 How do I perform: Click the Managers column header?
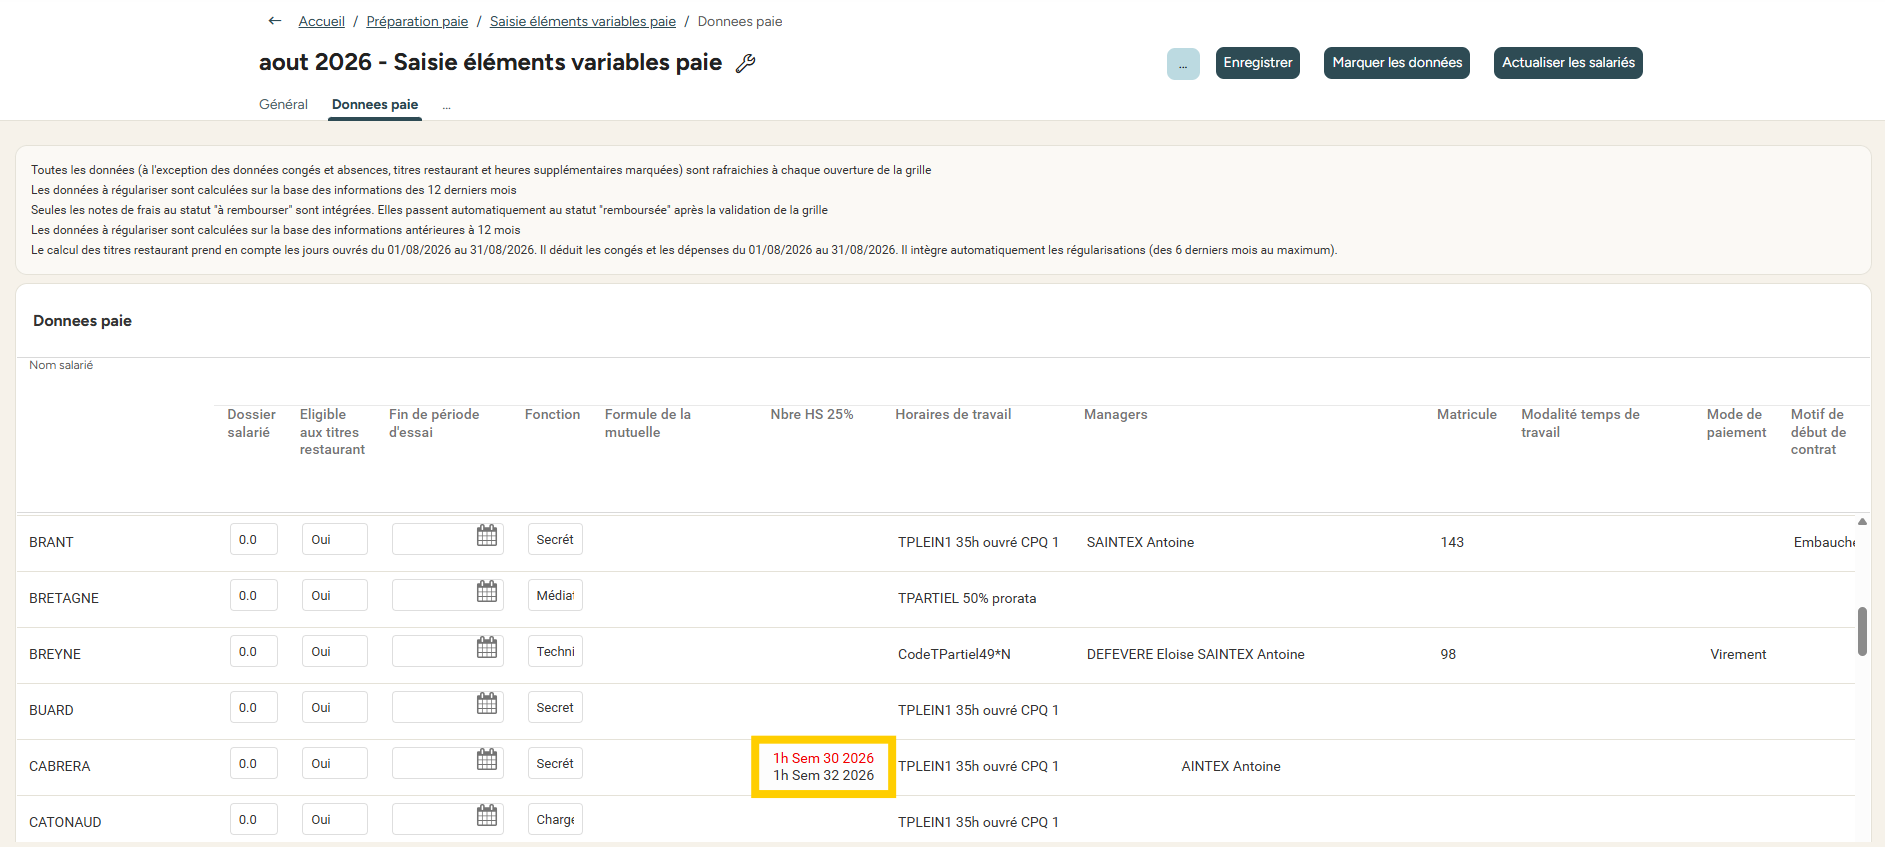click(x=1116, y=414)
